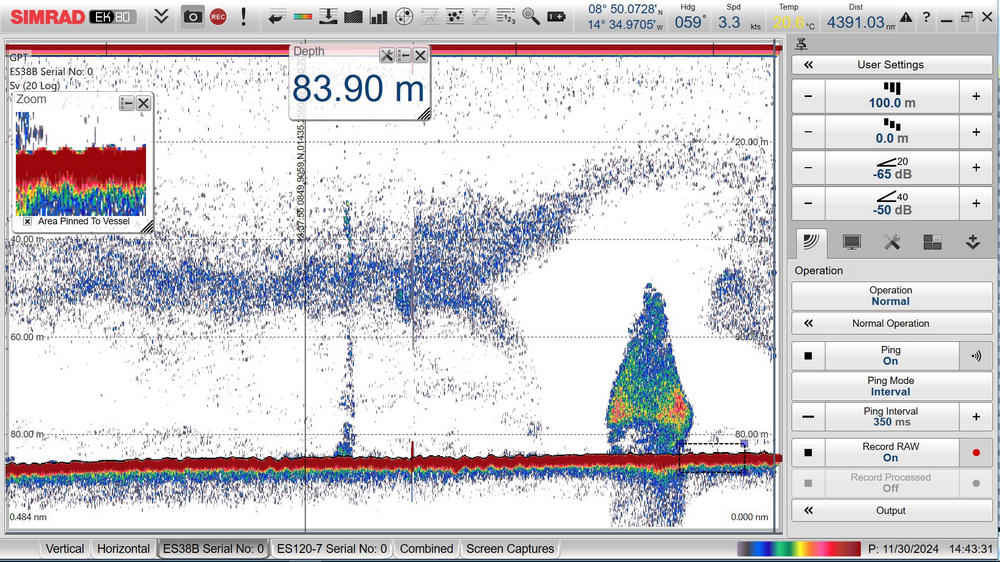Click the battery status icon
Viewport: 1000px width, 562px height.
tap(556, 17)
